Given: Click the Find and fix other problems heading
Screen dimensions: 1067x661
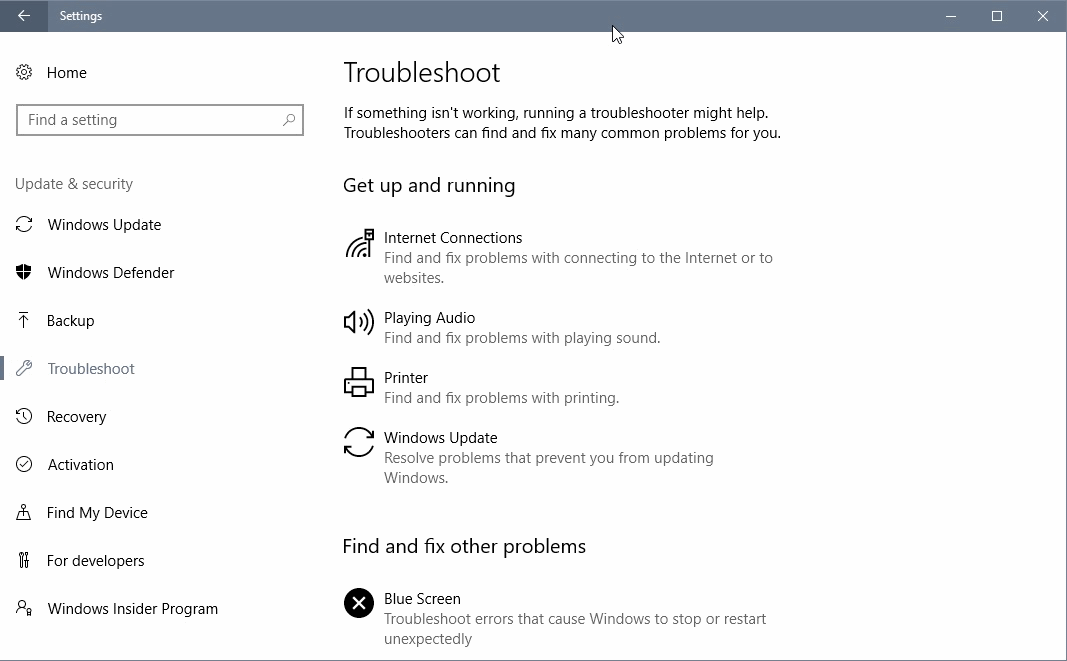Looking at the screenshot, I should 464,546.
